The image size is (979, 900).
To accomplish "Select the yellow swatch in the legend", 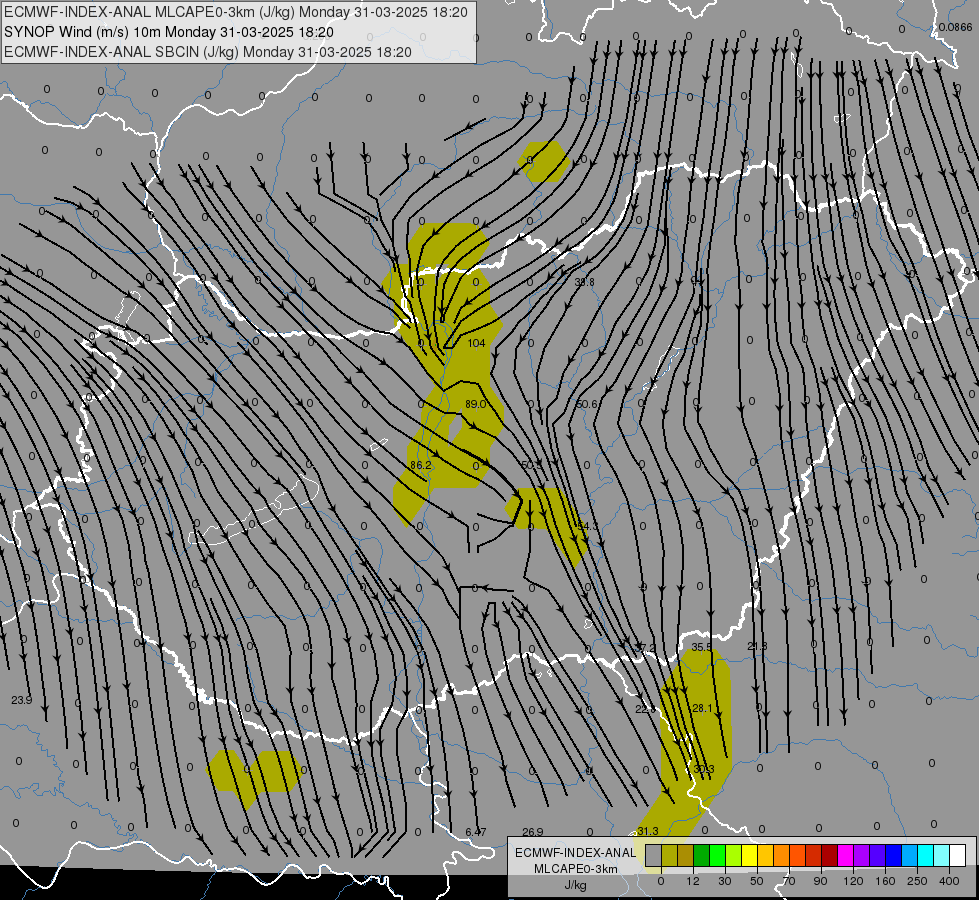I will pyautogui.click(x=750, y=856).
